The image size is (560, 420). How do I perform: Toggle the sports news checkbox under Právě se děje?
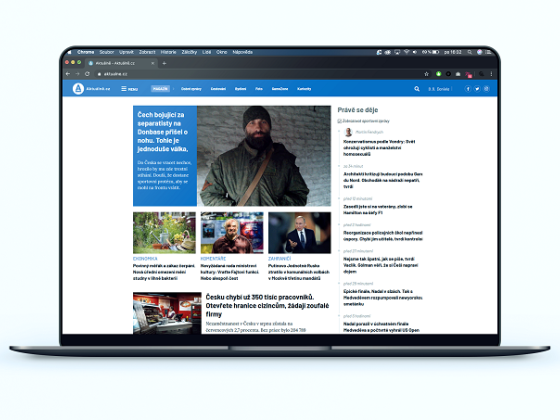point(339,121)
